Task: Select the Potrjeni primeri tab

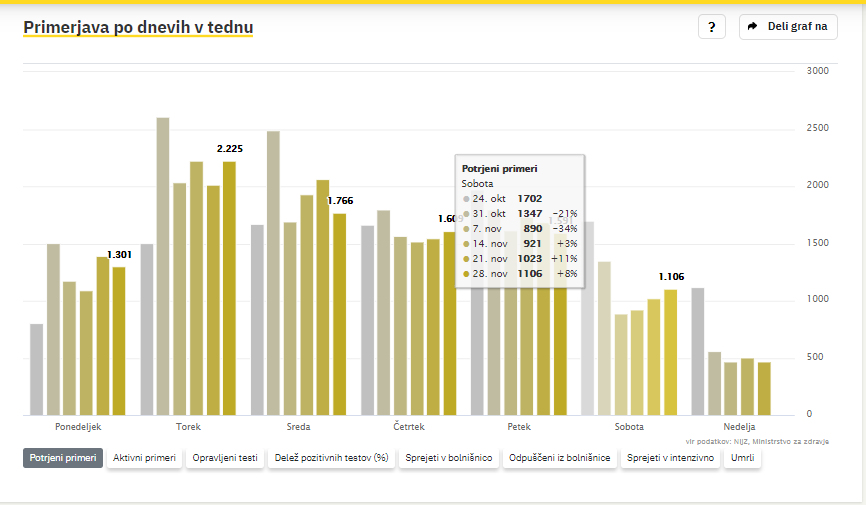Action: click(x=63, y=458)
